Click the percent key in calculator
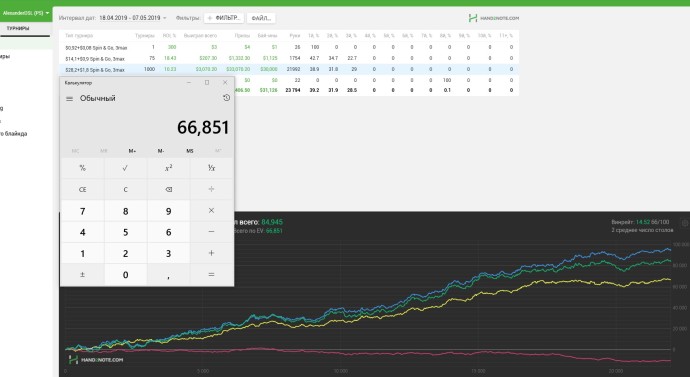 pyautogui.click(x=82, y=168)
